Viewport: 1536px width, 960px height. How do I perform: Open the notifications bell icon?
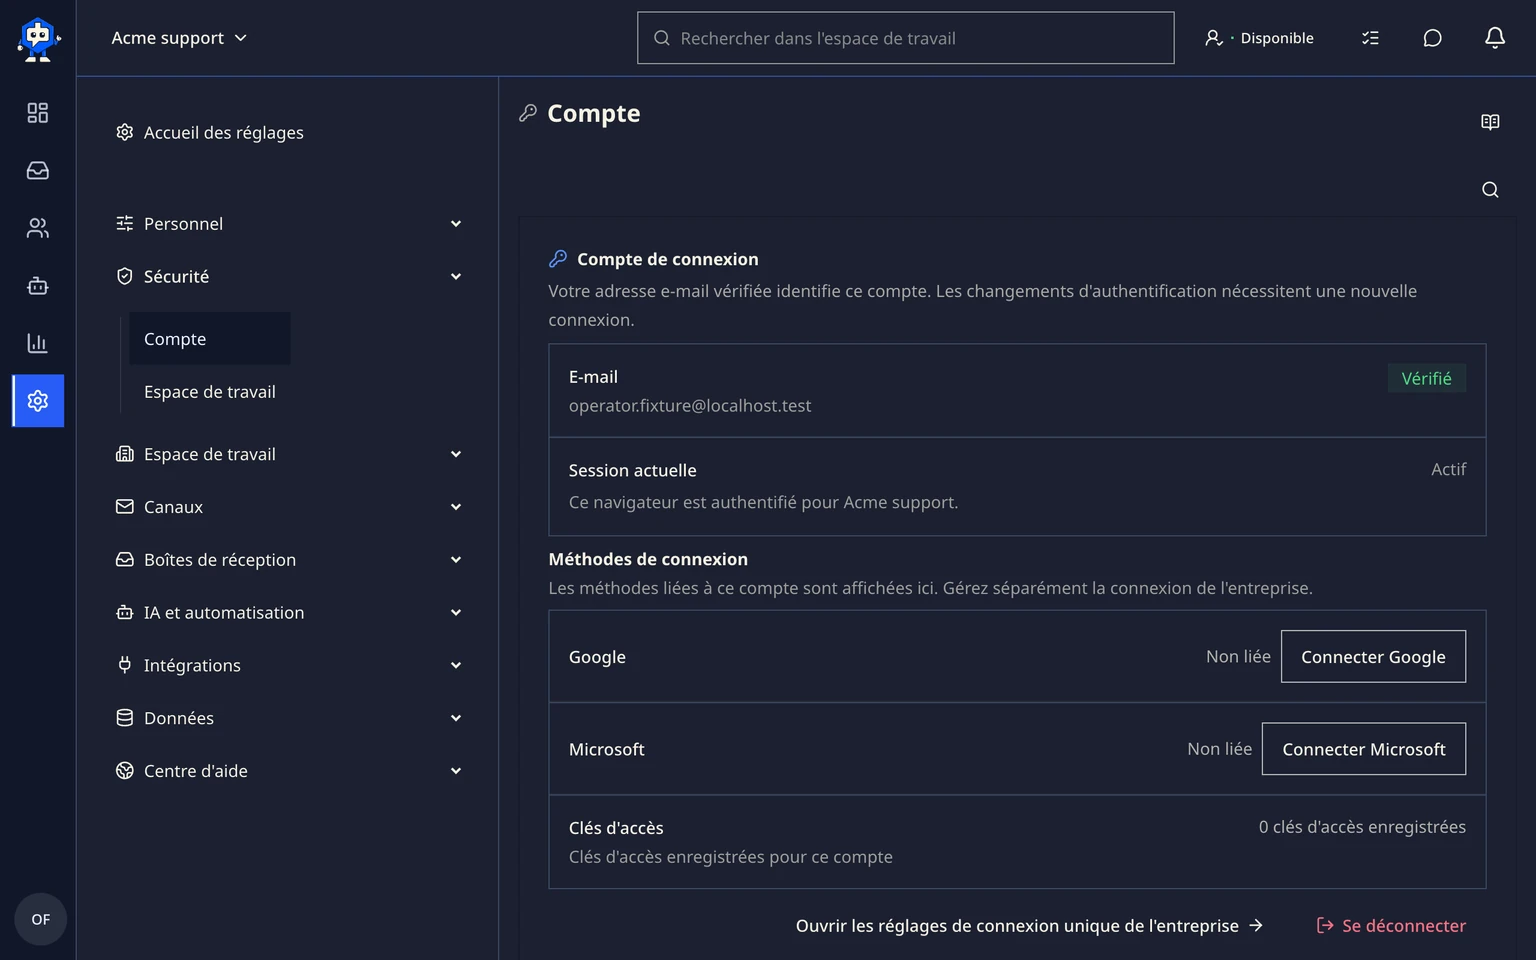point(1494,38)
